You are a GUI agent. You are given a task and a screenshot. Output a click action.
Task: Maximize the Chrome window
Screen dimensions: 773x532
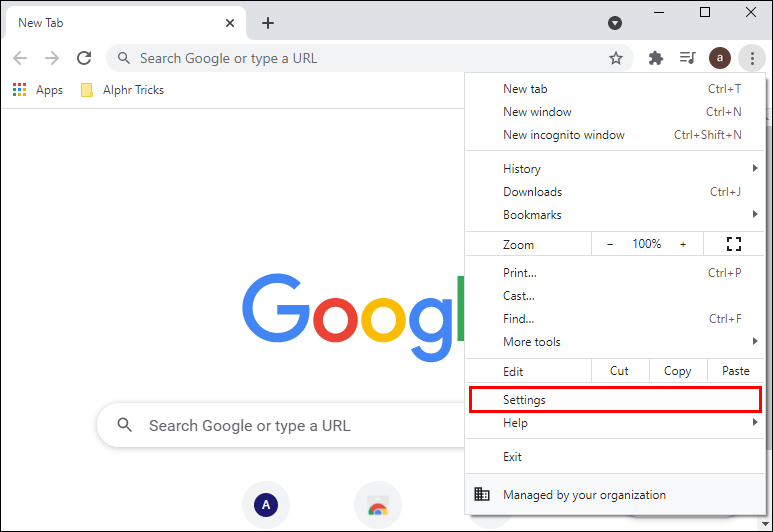[705, 12]
